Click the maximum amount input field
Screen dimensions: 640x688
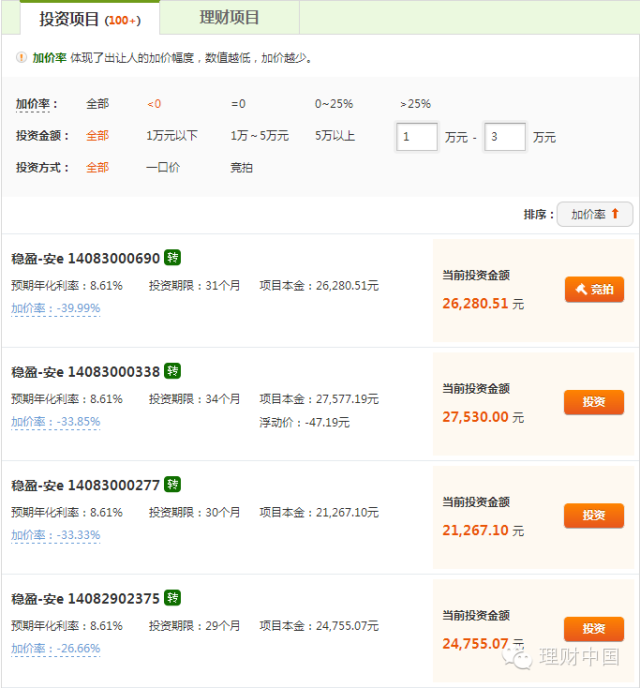505,137
